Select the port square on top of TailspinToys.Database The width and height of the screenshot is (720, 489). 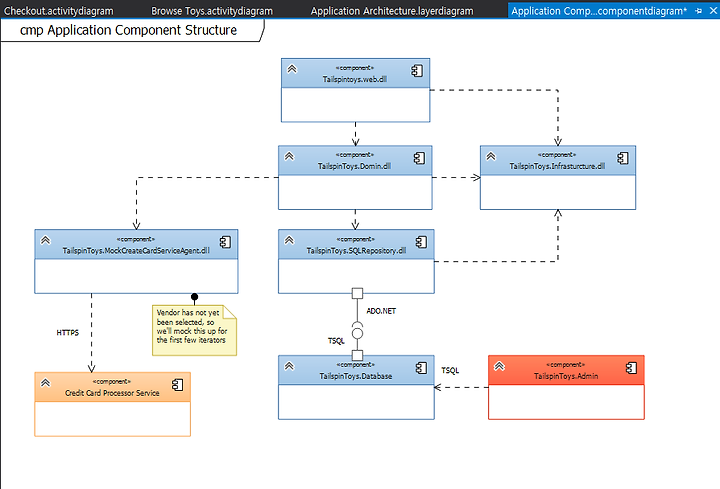coord(357,355)
